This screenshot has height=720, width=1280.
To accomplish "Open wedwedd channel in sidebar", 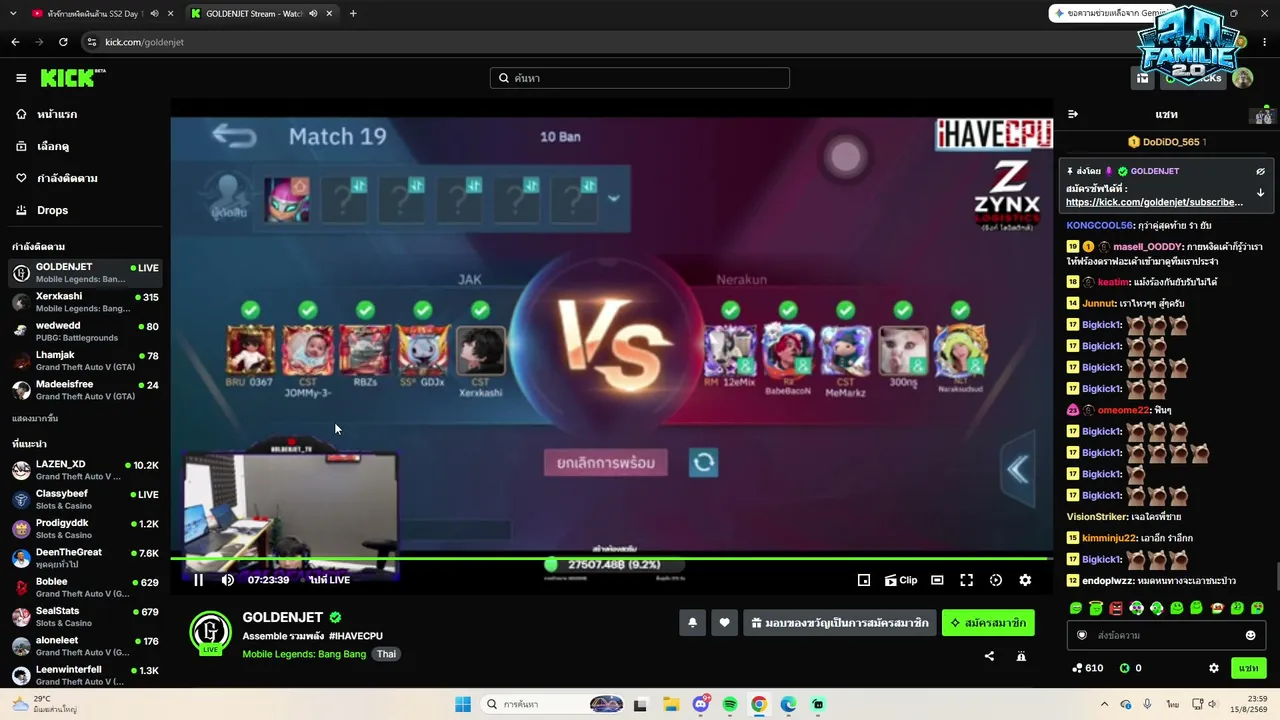I will pos(85,331).
